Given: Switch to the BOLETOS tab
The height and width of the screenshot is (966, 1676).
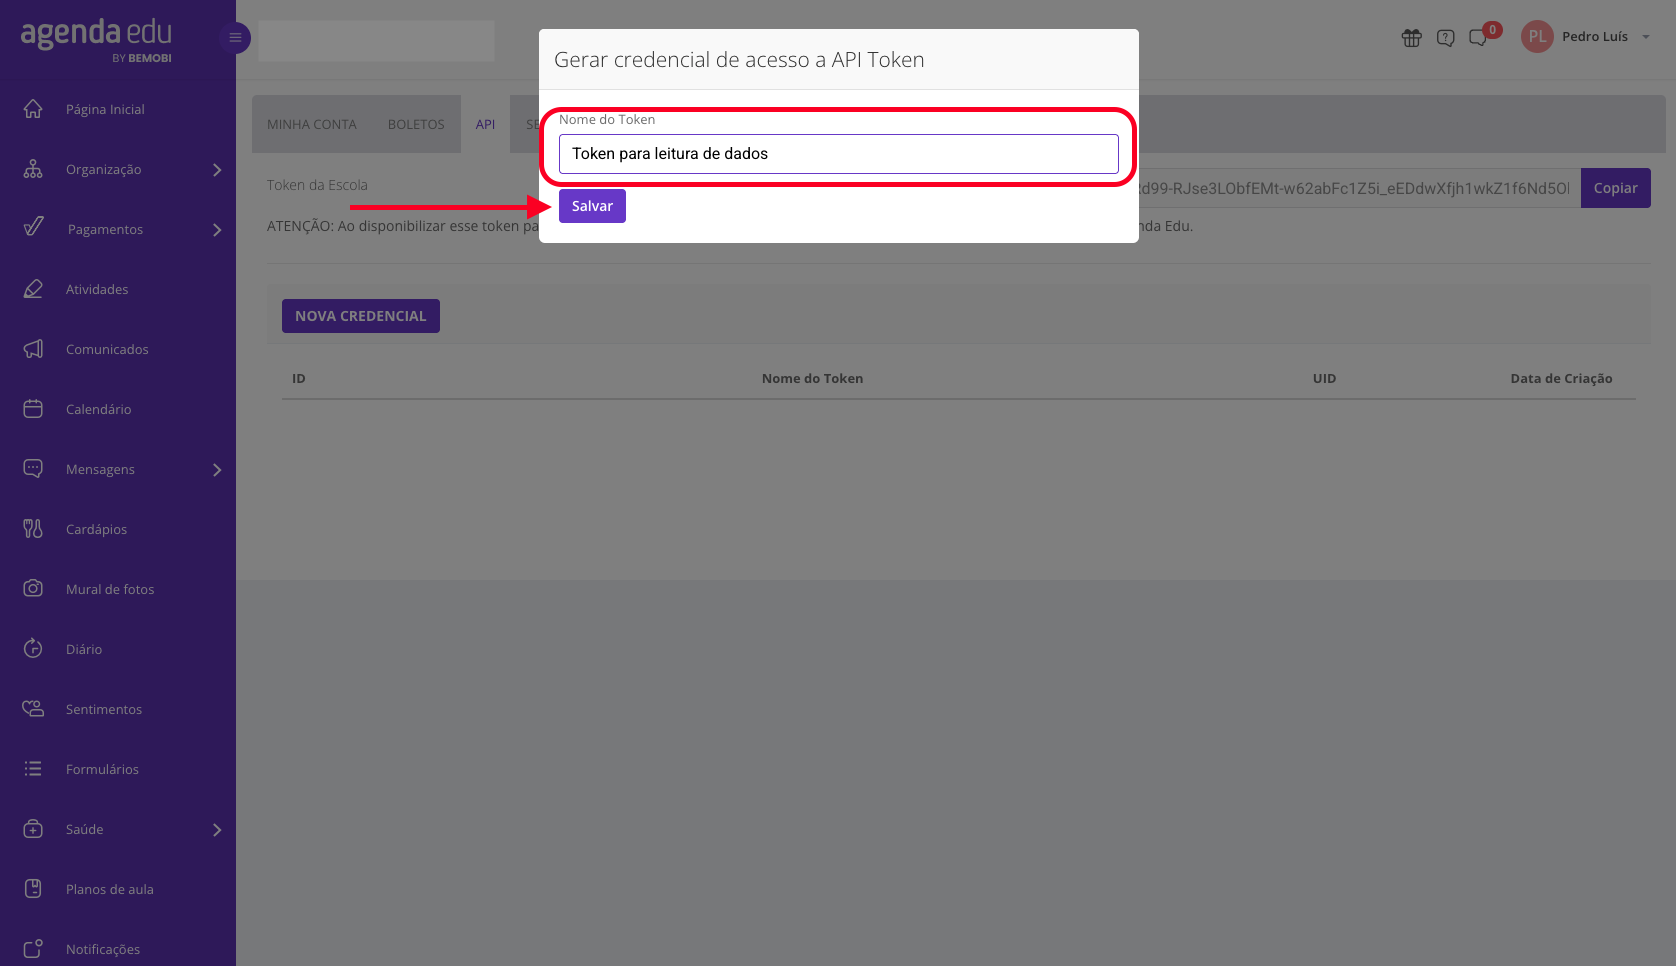Looking at the screenshot, I should click(x=416, y=124).
